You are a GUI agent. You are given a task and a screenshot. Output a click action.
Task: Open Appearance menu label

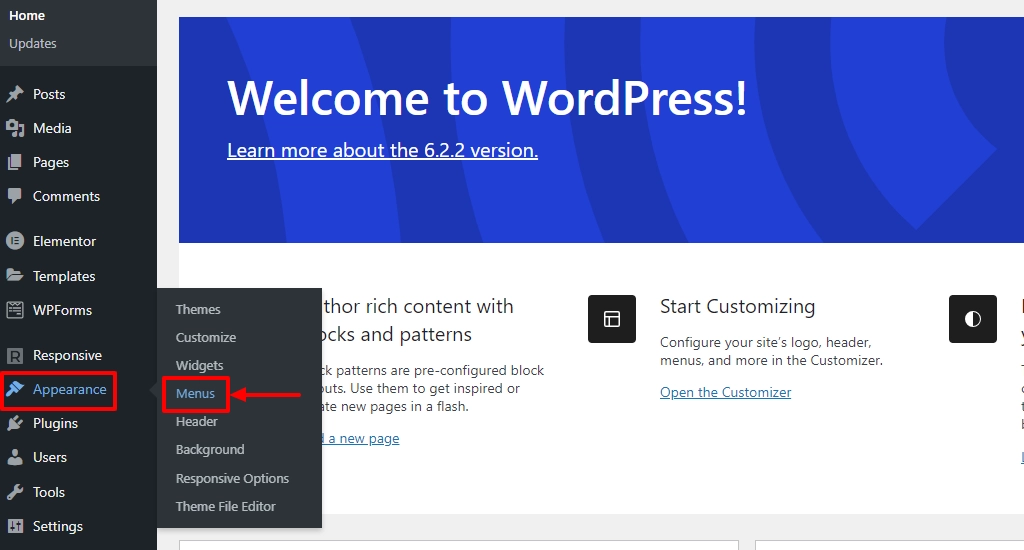[x=70, y=389]
